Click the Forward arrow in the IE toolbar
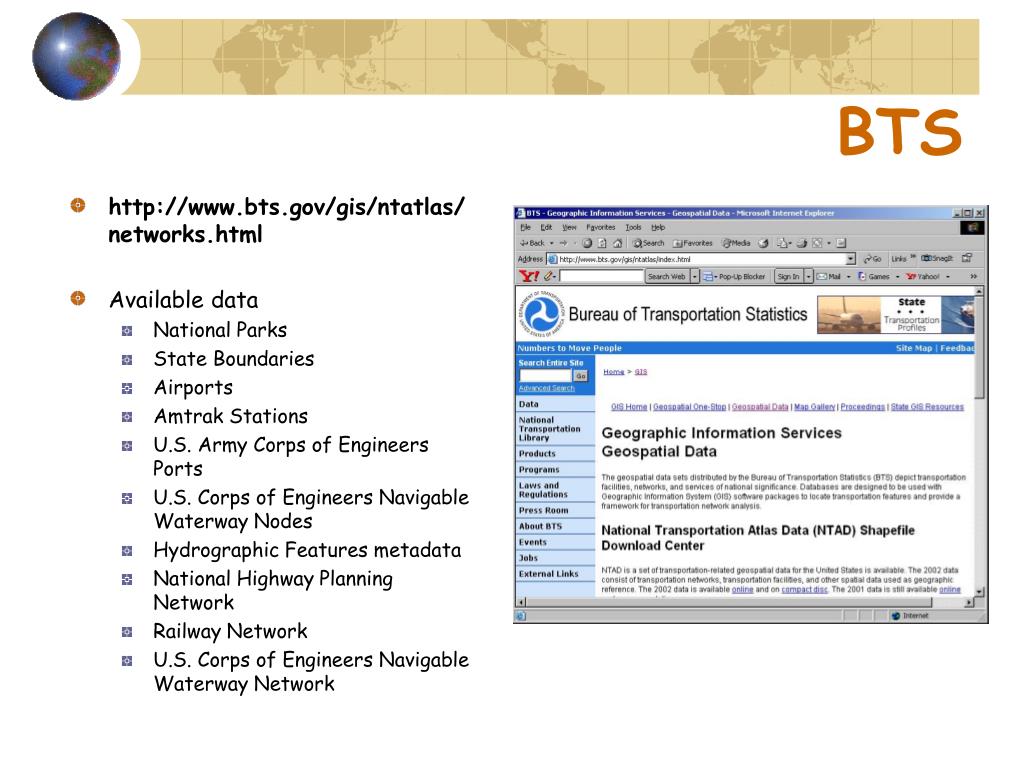 (x=563, y=243)
